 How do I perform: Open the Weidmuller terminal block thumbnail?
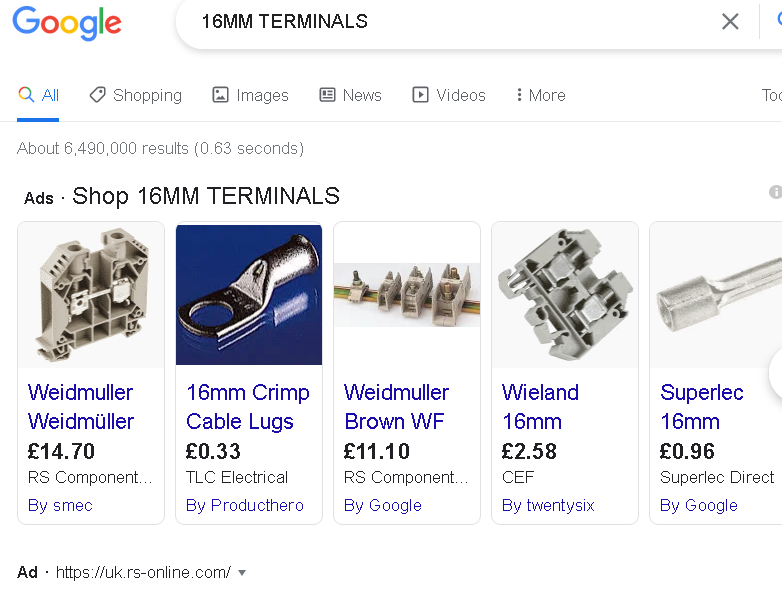(x=91, y=295)
